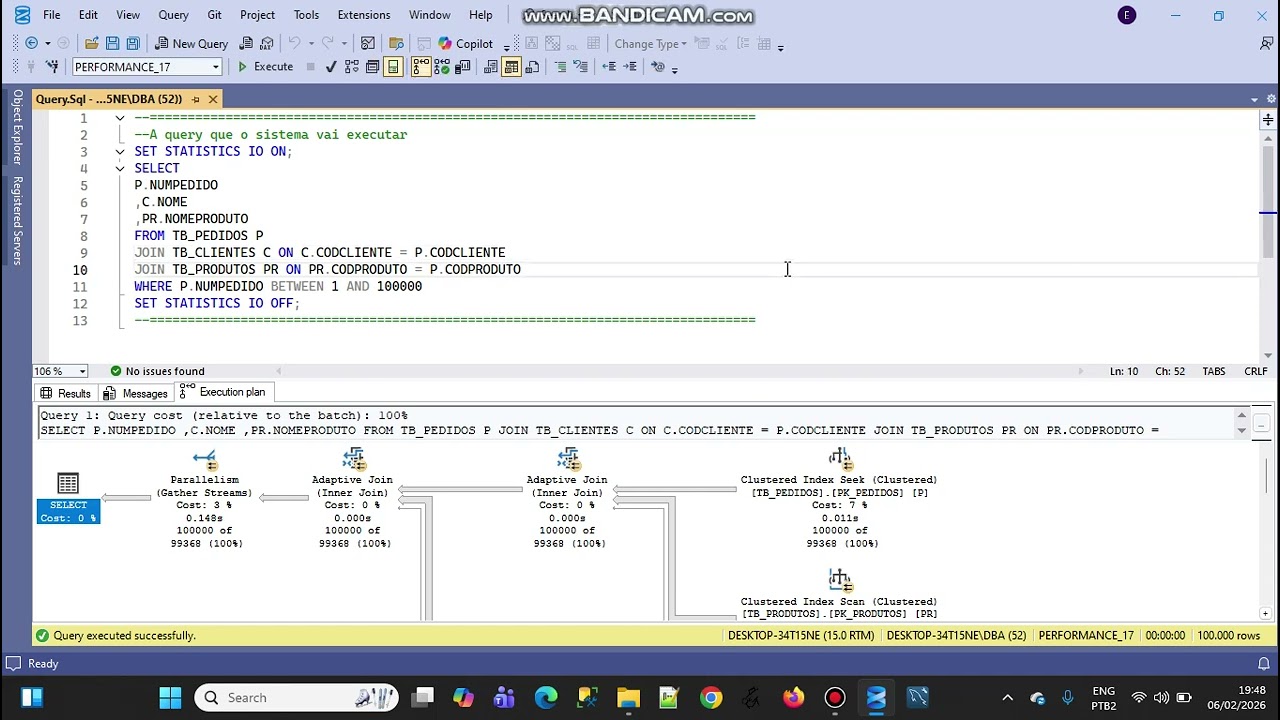Click the Comment out selected lines icon
Screen dimensions: 1280x720
[560, 67]
